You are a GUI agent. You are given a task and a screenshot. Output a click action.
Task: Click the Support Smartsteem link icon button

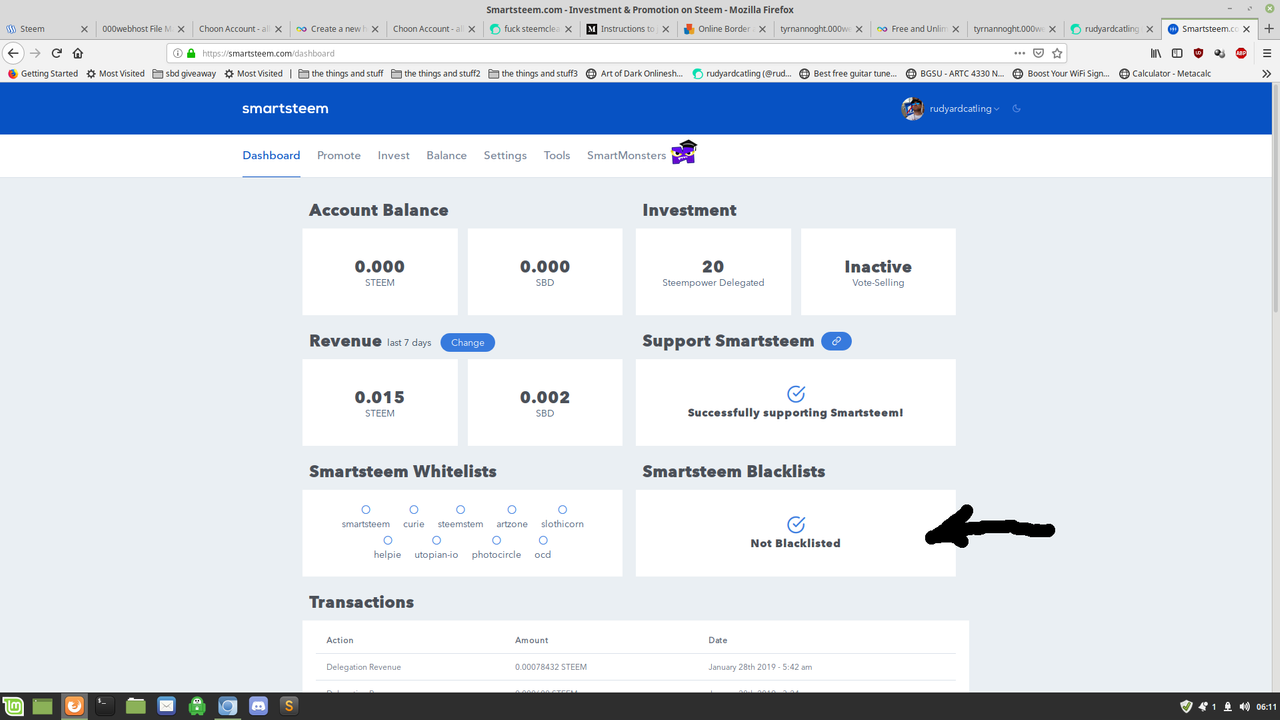point(836,341)
